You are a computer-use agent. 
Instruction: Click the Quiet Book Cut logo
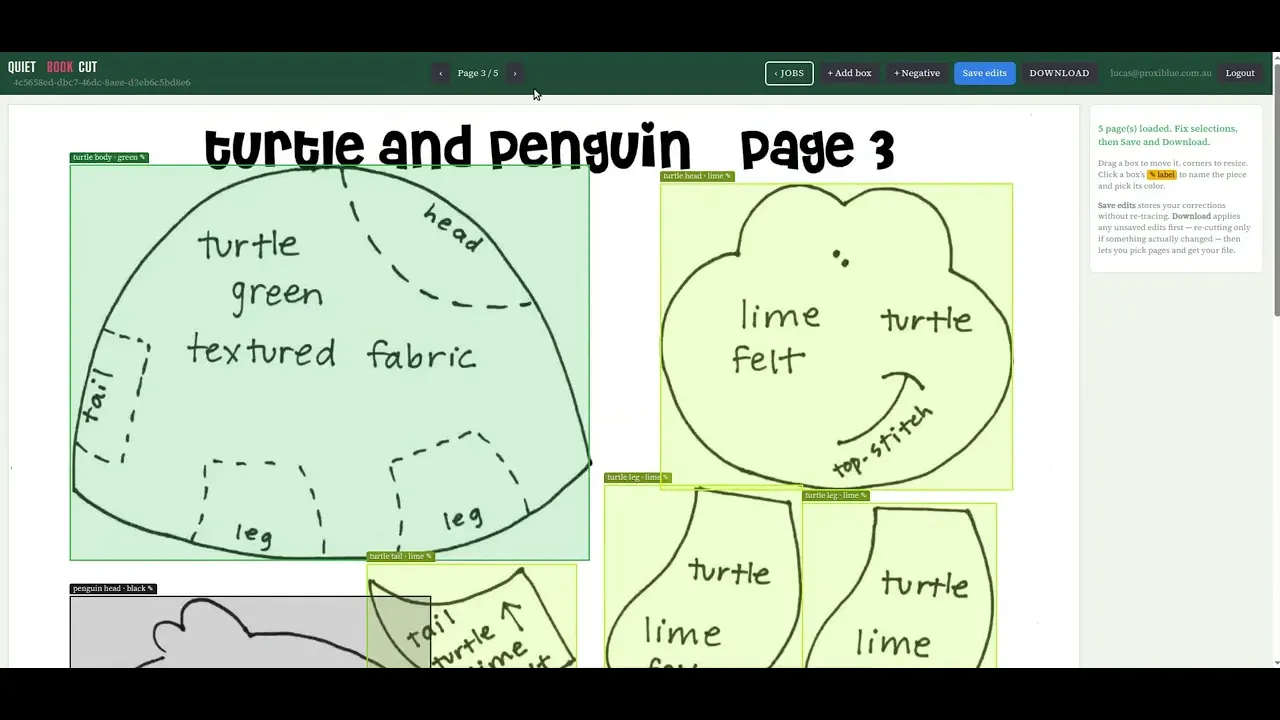(x=53, y=67)
